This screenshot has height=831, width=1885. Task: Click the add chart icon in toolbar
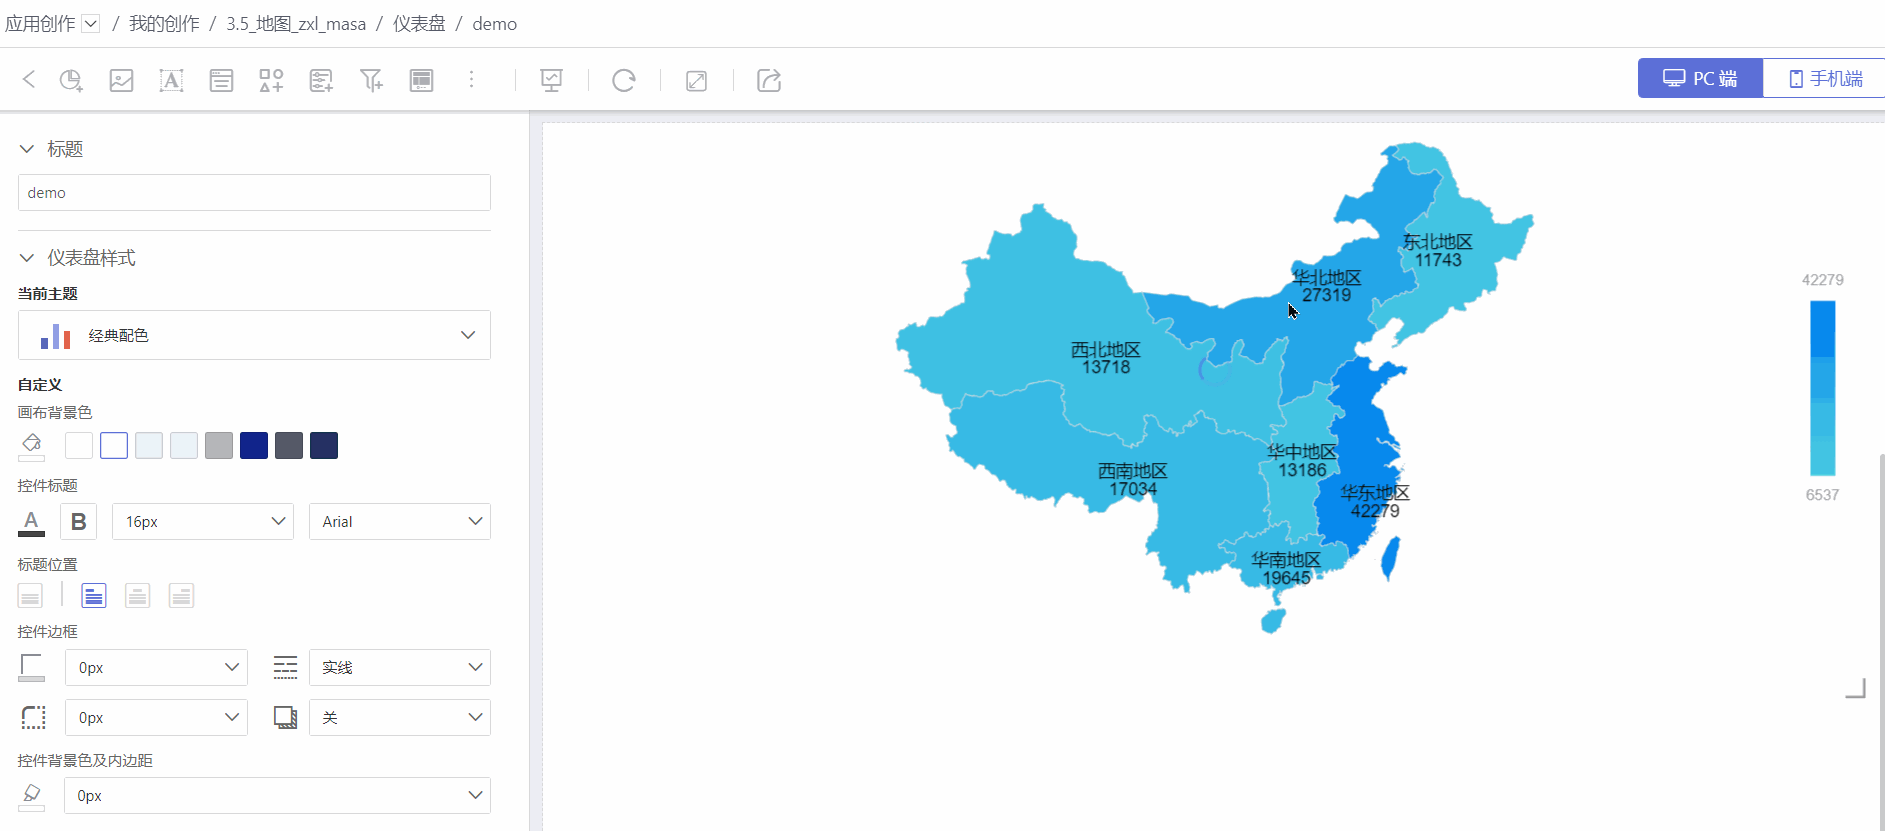(71, 81)
